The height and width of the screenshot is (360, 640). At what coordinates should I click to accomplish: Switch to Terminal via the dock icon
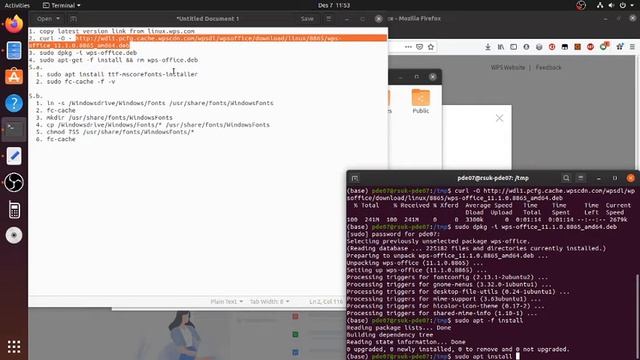point(14,129)
